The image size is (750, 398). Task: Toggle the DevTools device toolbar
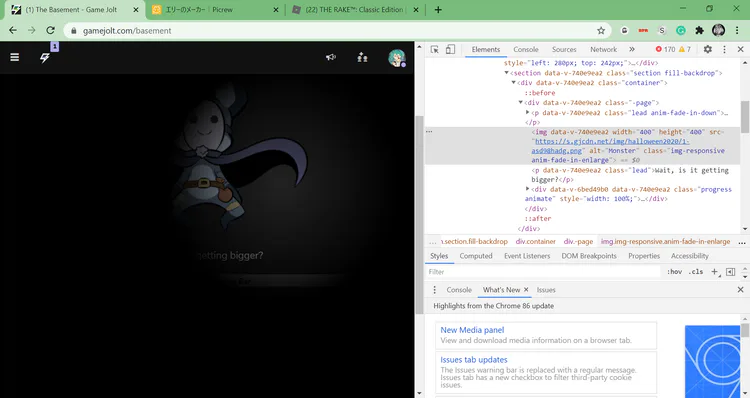click(450, 49)
